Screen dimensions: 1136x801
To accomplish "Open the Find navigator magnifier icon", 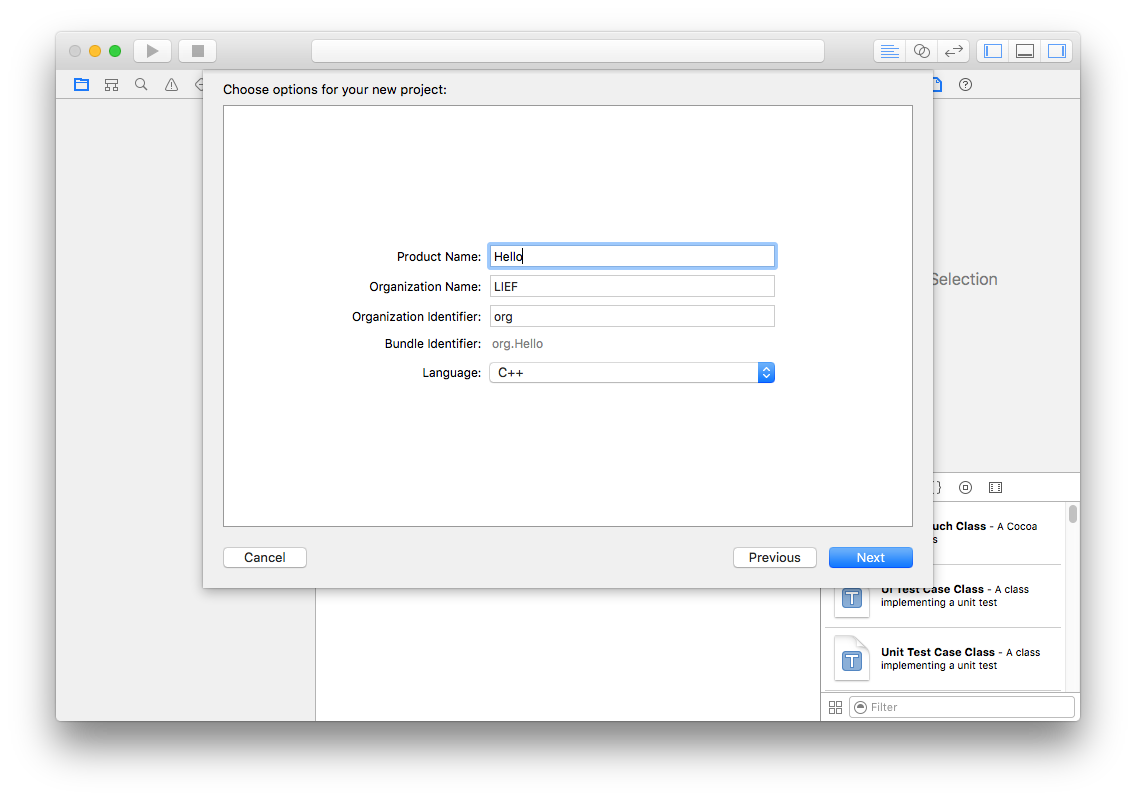I will click(141, 85).
